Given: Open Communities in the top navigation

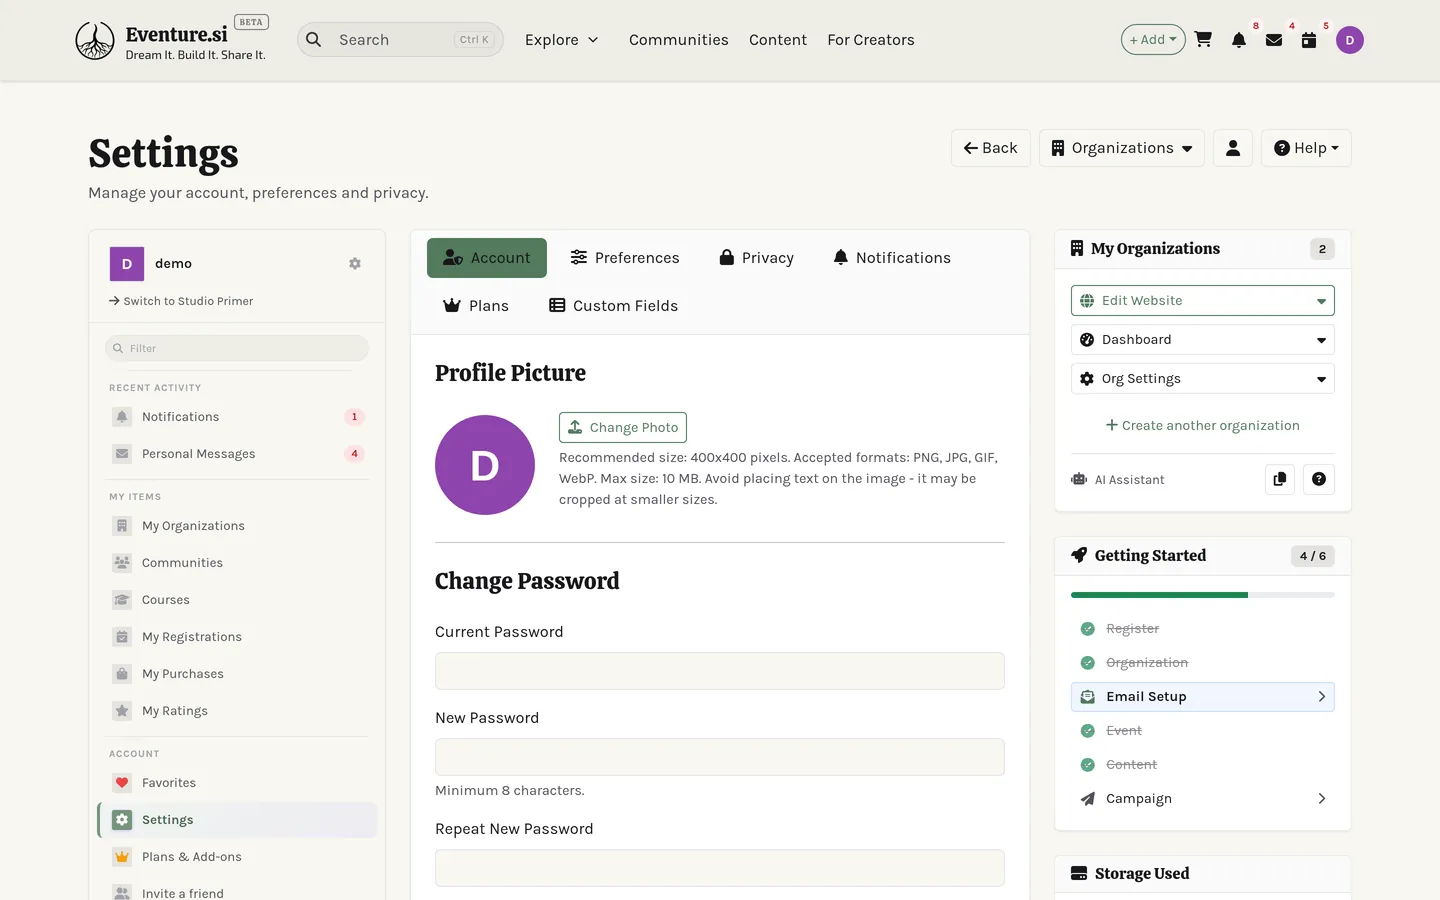Looking at the screenshot, I should pos(679,40).
